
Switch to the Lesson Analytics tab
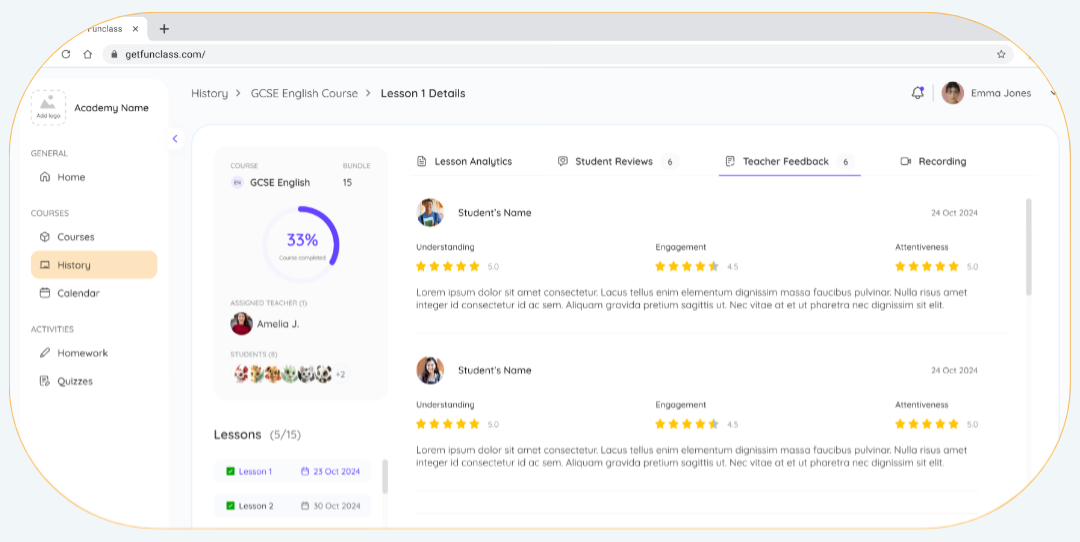(x=465, y=161)
